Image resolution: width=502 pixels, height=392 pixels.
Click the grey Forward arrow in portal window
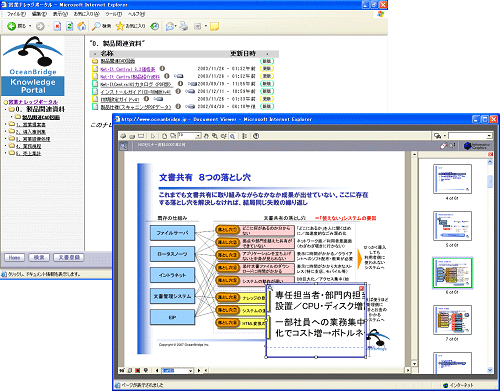(x=40, y=26)
